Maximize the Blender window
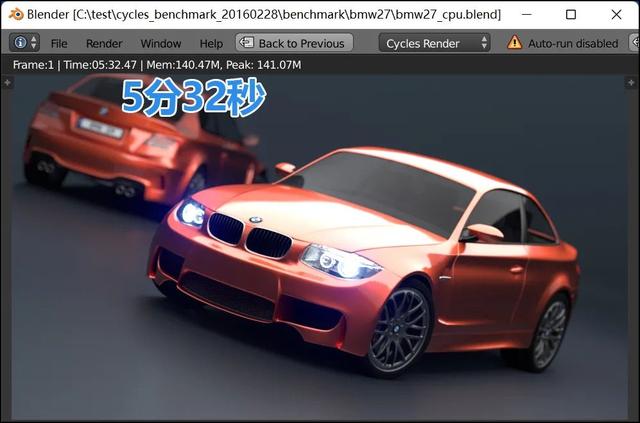 (x=571, y=15)
